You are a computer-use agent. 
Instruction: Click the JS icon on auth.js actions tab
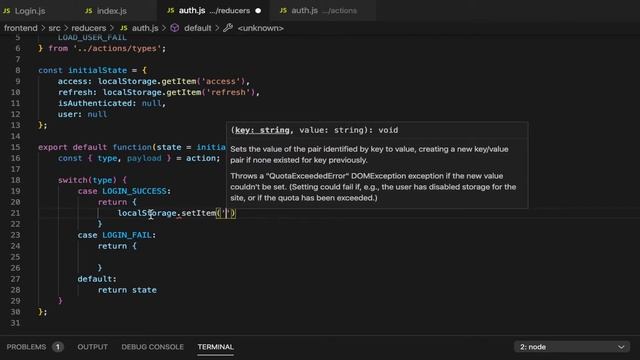click(x=283, y=11)
